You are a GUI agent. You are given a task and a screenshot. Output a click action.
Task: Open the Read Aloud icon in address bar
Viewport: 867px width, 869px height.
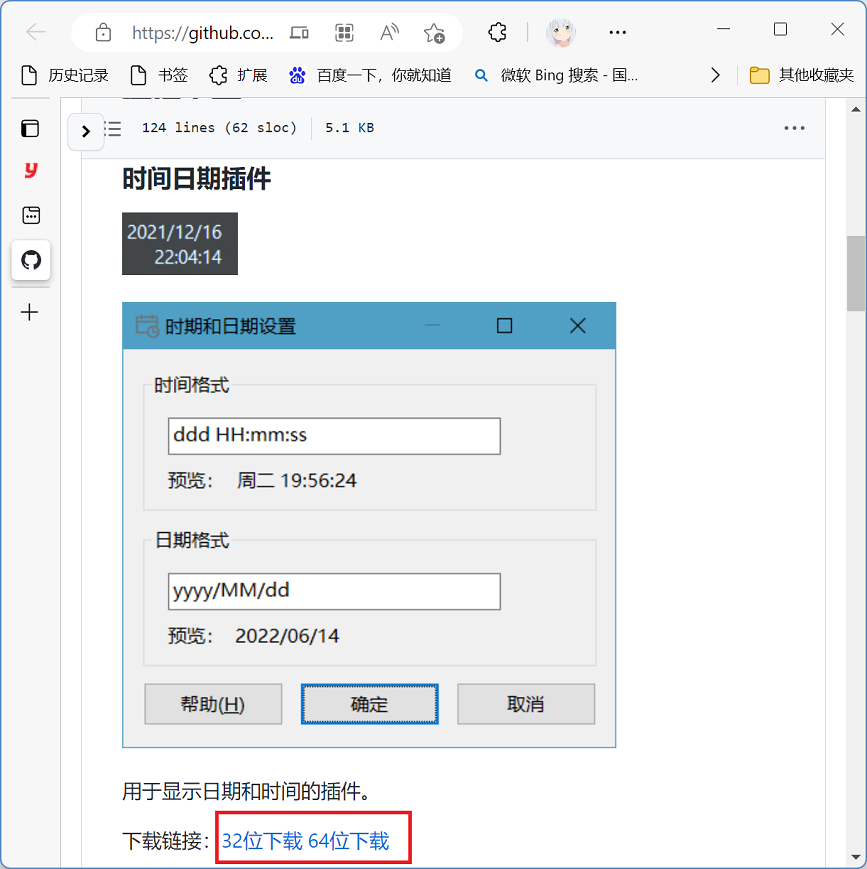click(x=389, y=33)
